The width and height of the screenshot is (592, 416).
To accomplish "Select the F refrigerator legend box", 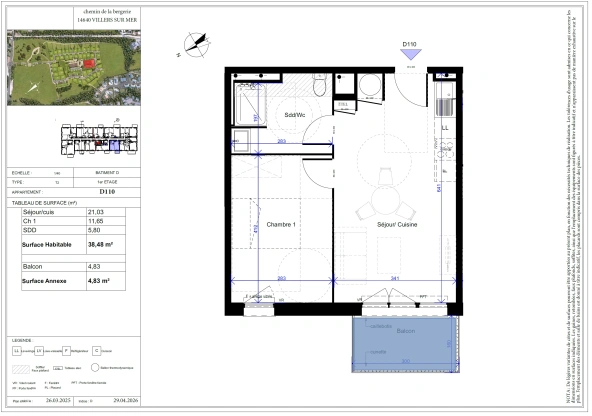I will [66, 351].
